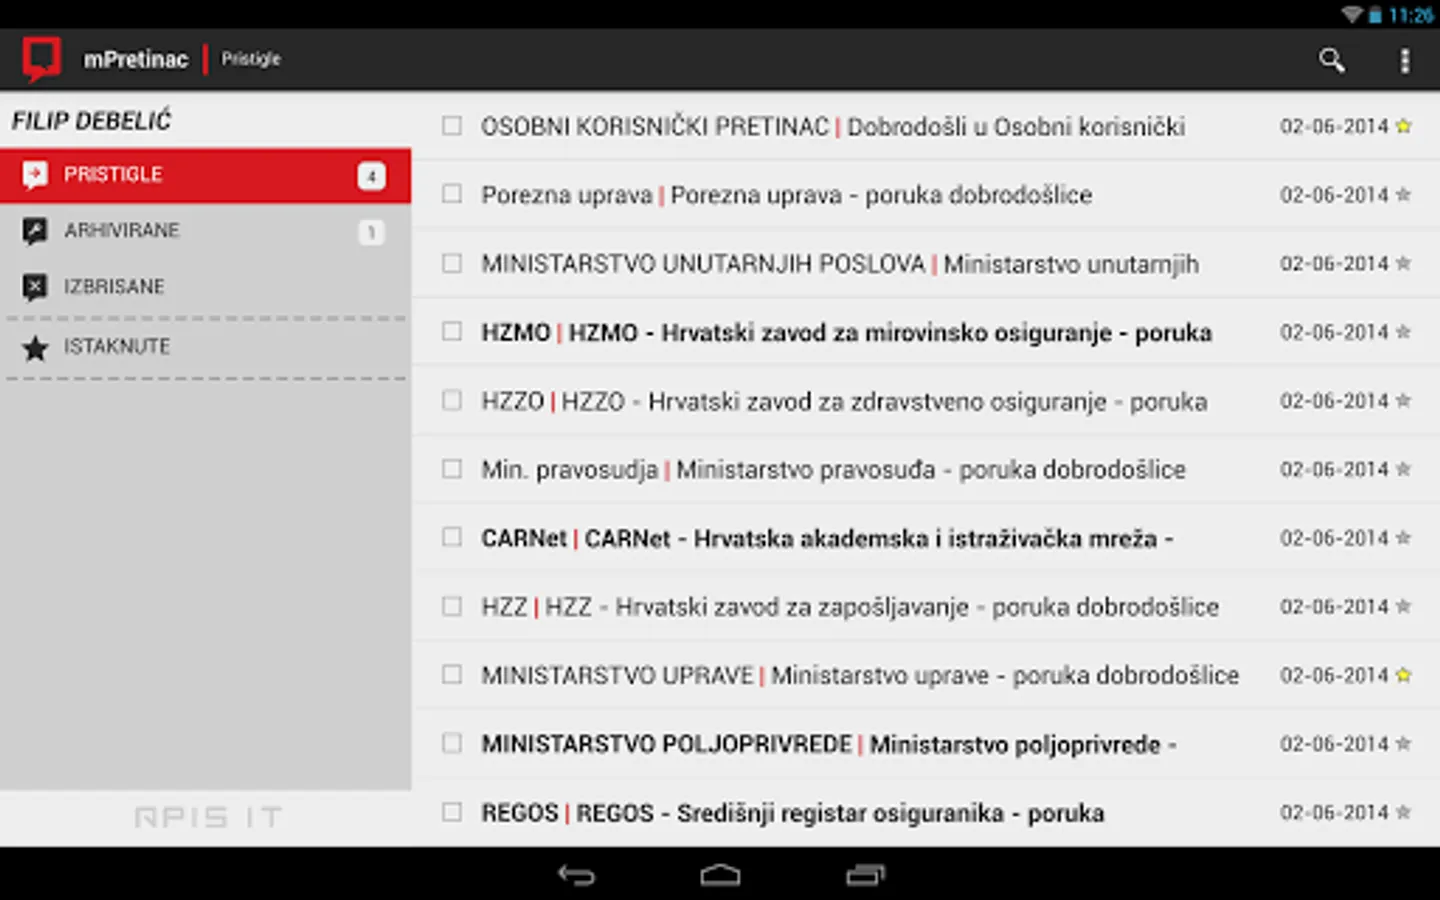1440x900 pixels.
Task: Select checkbox for OSOBNI KORISNIČKI PRETINAC message
Action: (452, 126)
